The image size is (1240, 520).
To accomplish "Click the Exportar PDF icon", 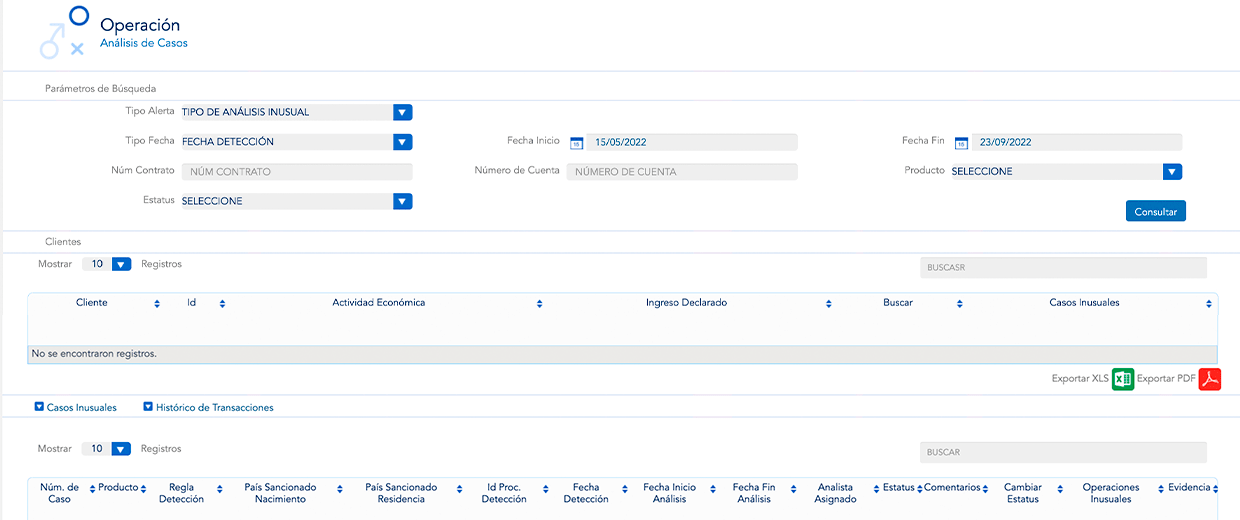I will point(1210,379).
